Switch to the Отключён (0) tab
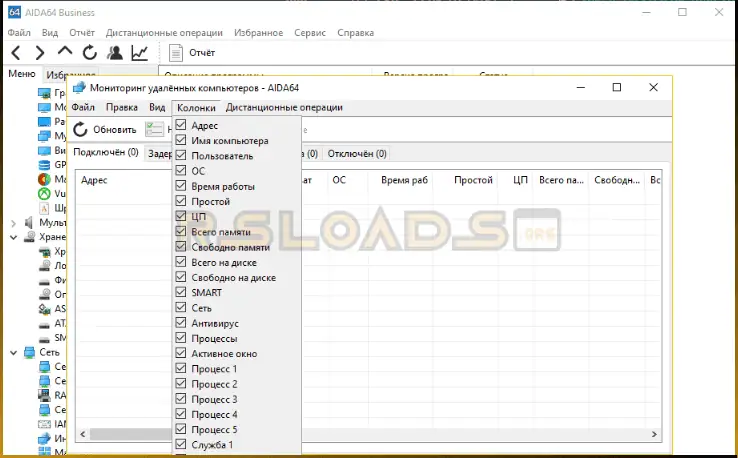The width and height of the screenshot is (738, 458). click(x=357, y=153)
